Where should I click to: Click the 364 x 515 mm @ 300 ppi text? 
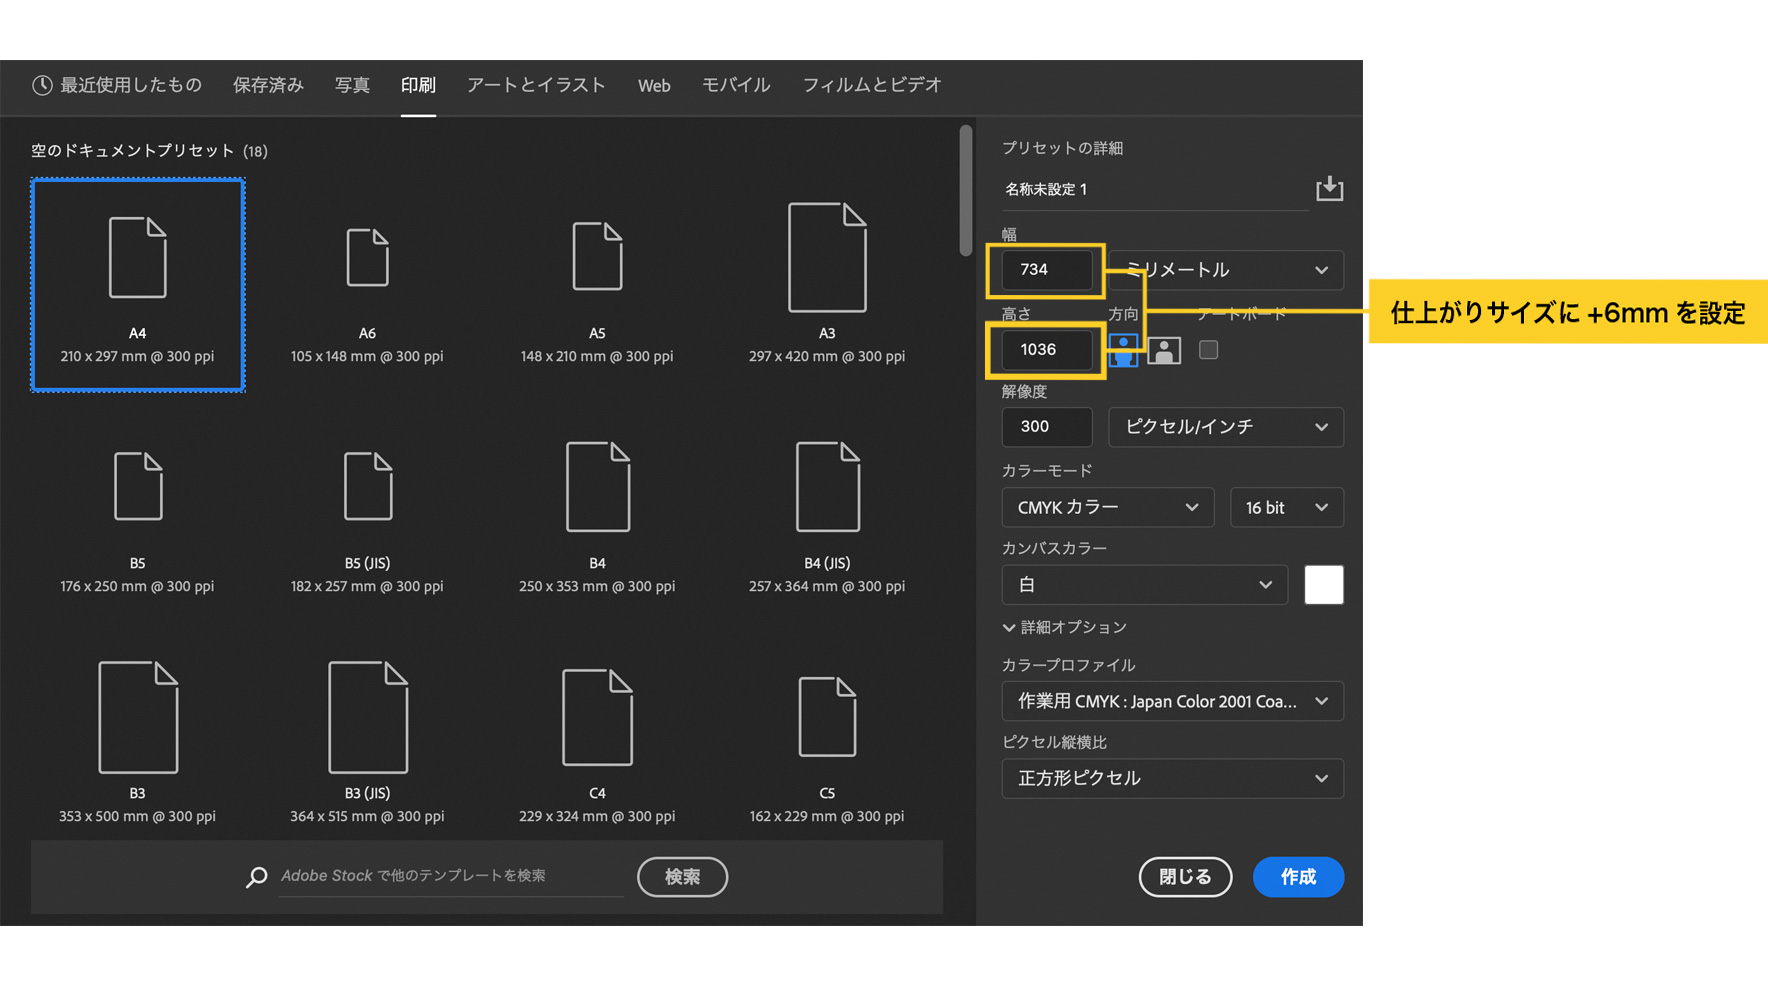point(367,817)
